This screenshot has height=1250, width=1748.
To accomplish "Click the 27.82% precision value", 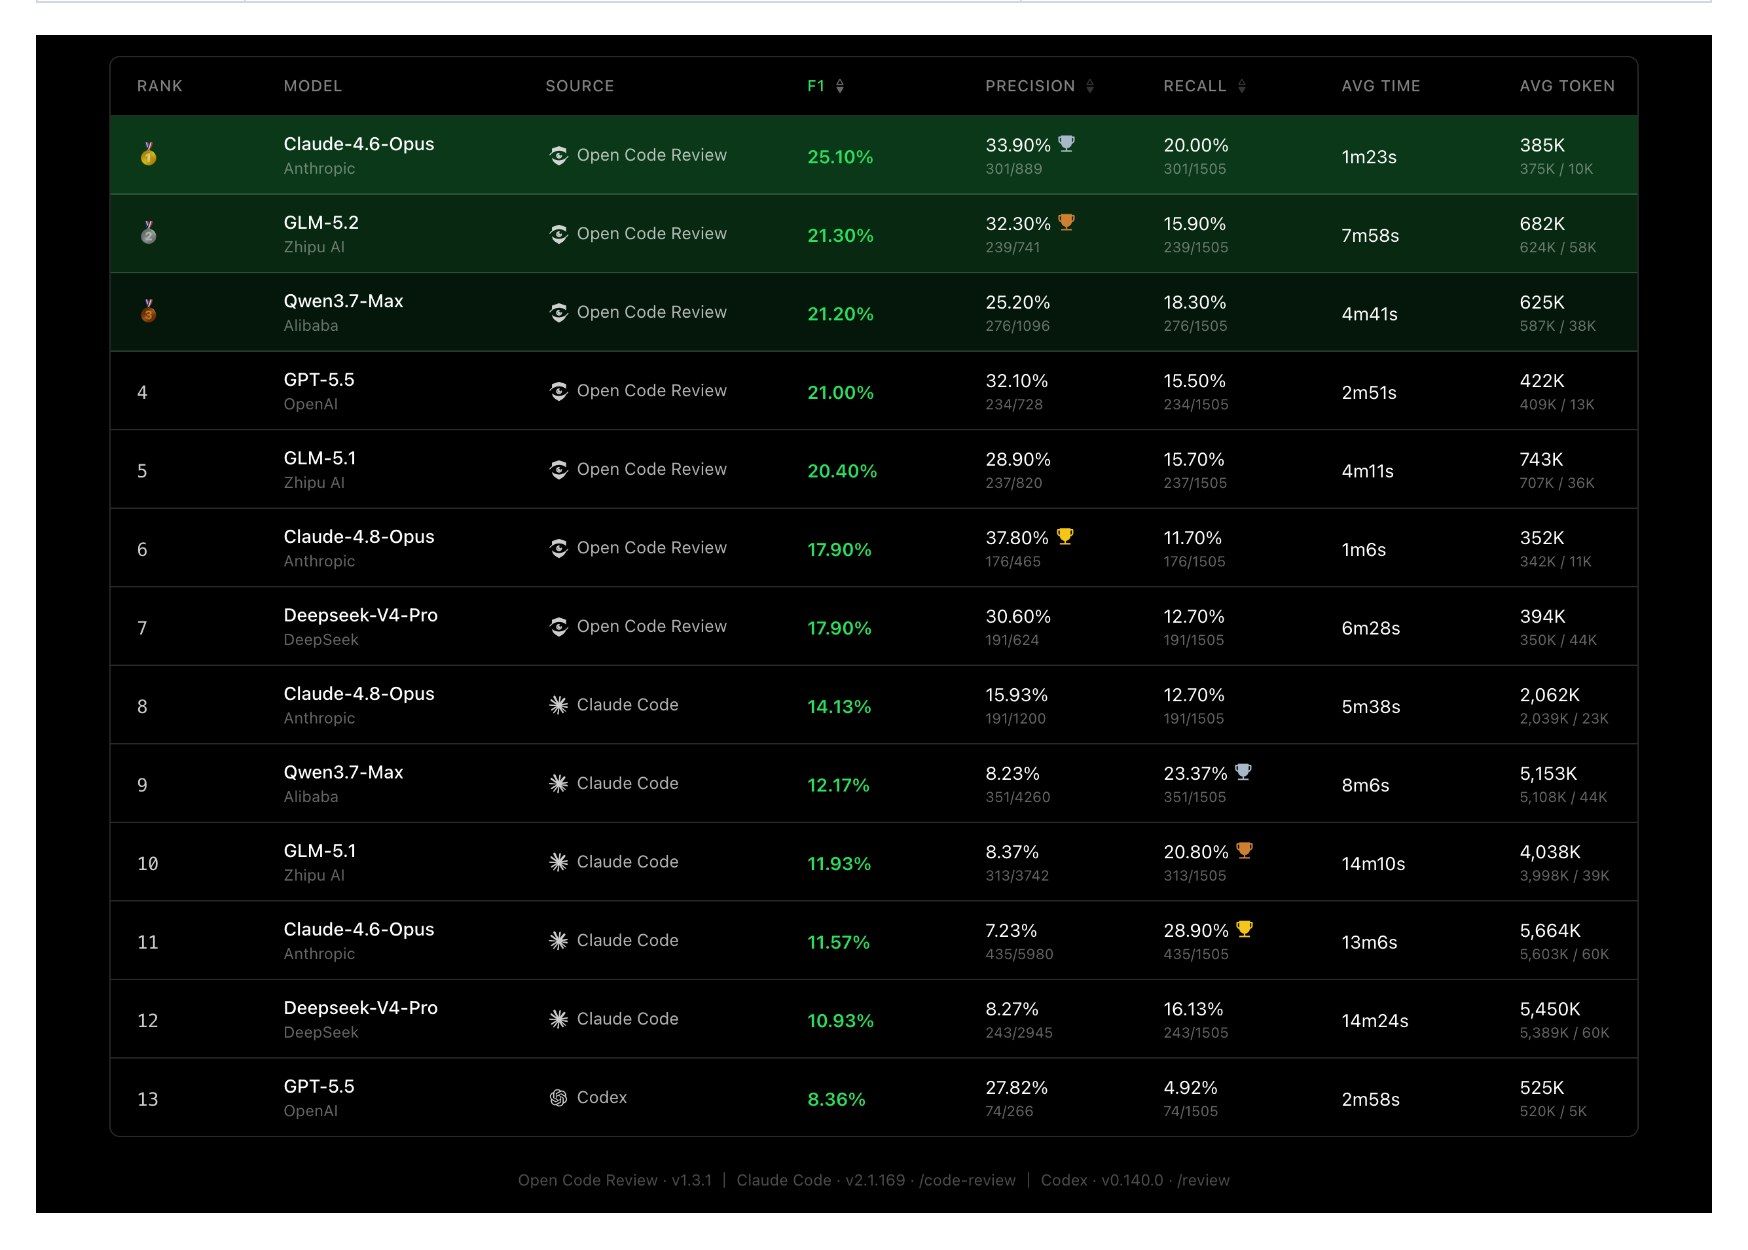I will tap(1017, 1088).
